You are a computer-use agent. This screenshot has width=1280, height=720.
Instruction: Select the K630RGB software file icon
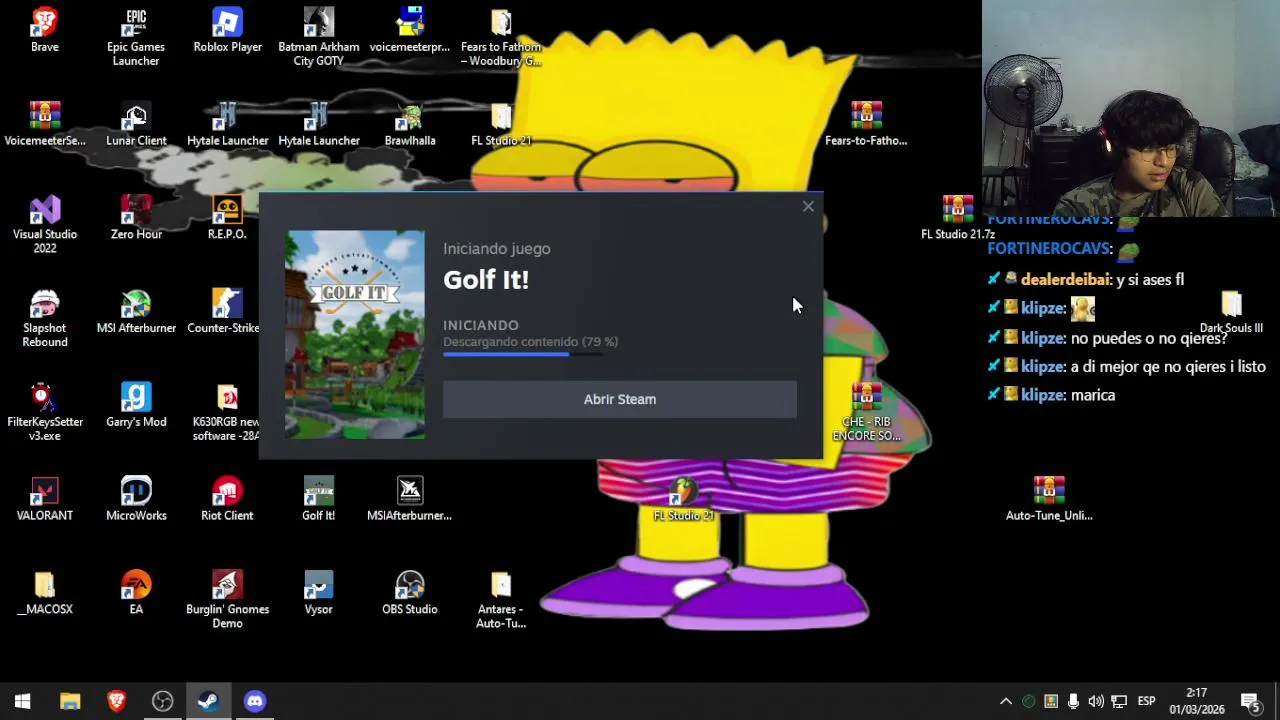[x=227, y=412]
